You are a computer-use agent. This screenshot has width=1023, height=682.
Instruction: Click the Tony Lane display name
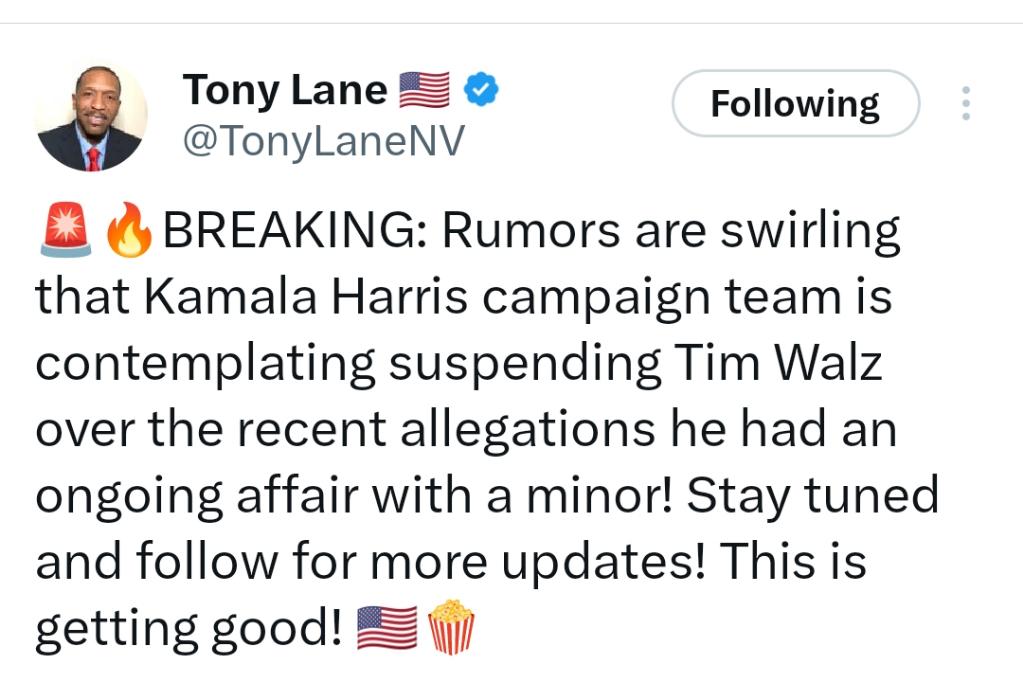[x=285, y=91]
